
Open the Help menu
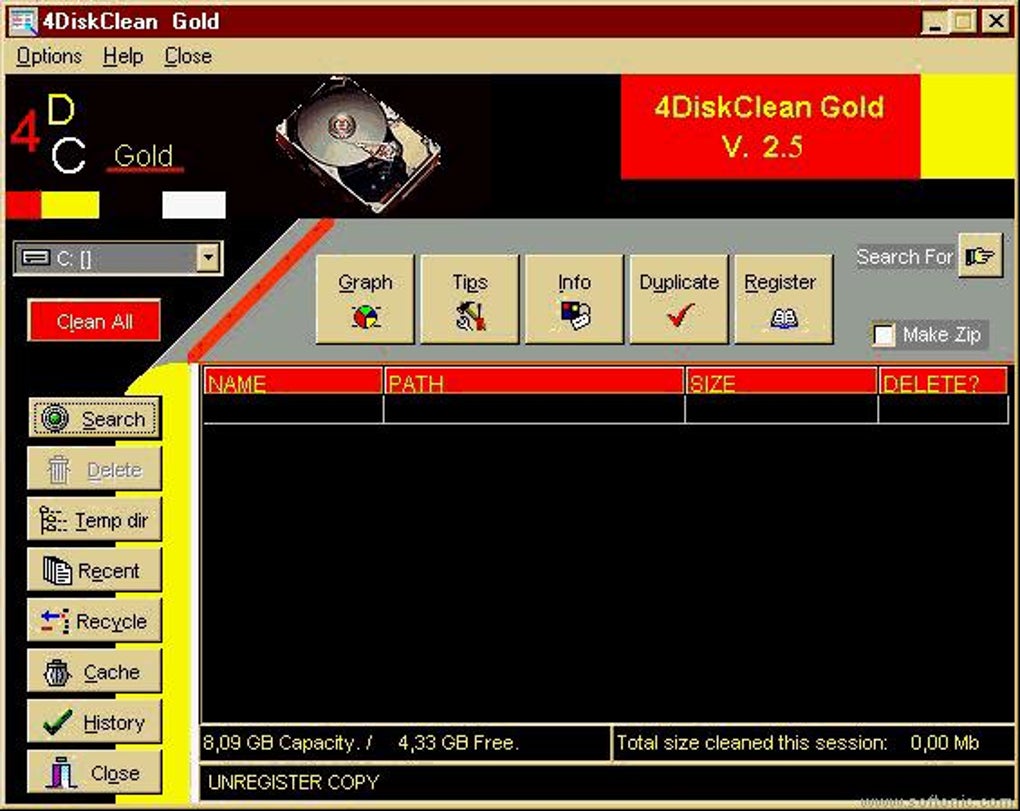(x=123, y=57)
